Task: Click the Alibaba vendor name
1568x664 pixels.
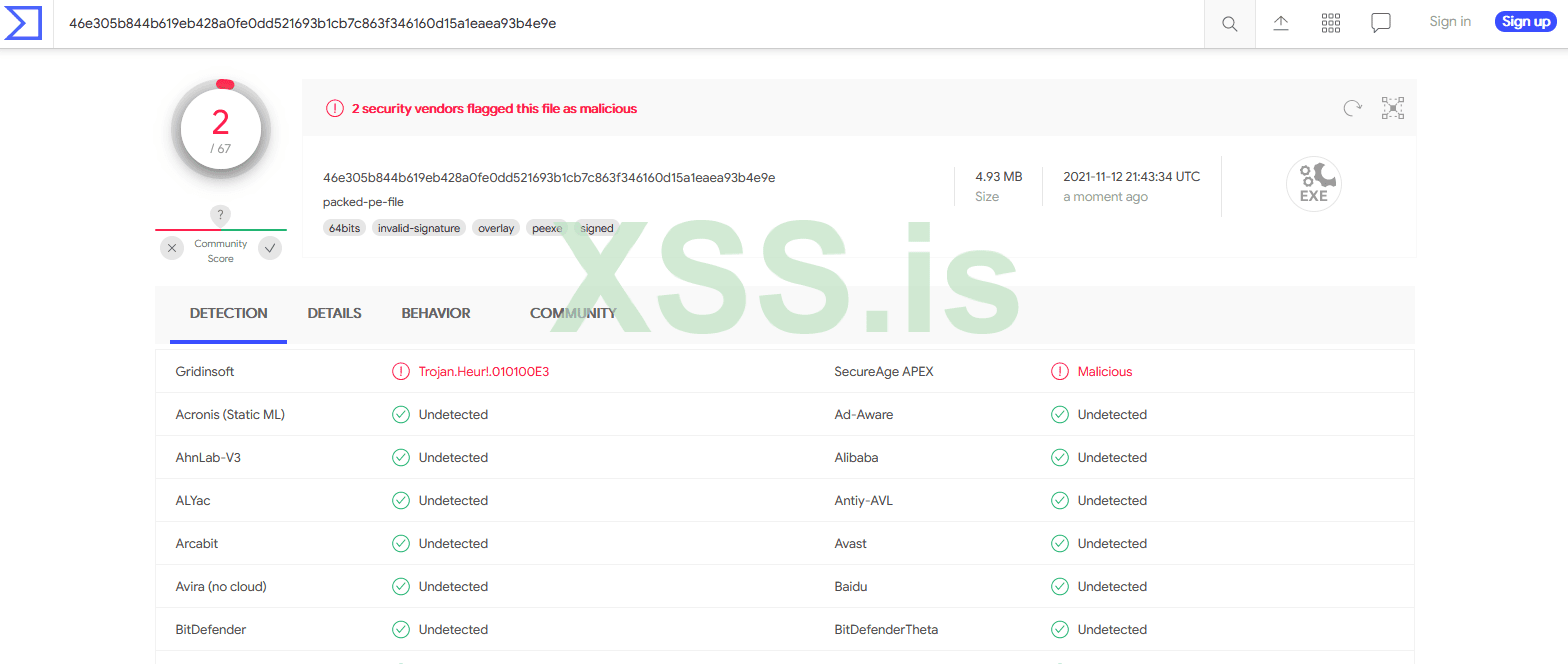Action: (857, 457)
